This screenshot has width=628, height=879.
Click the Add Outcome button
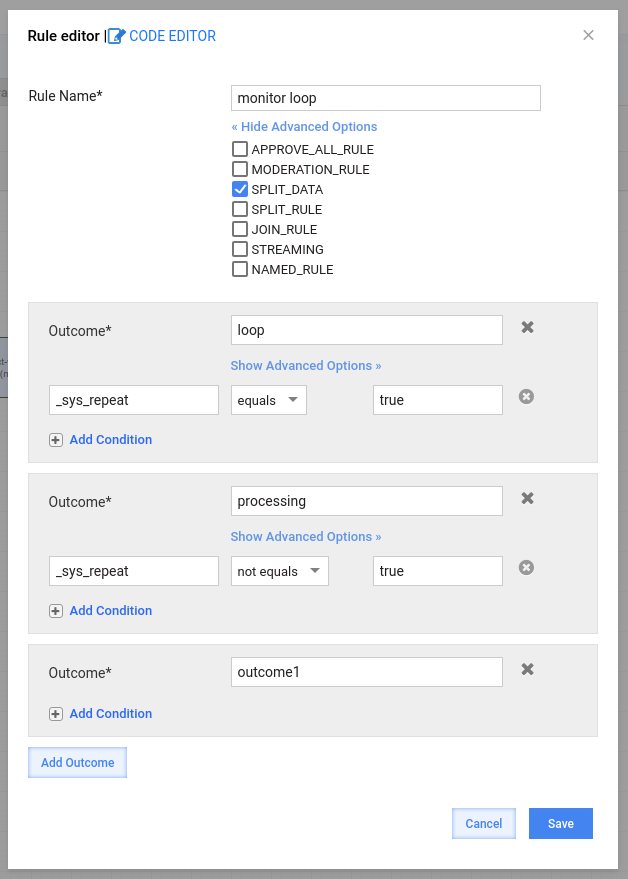pos(77,762)
